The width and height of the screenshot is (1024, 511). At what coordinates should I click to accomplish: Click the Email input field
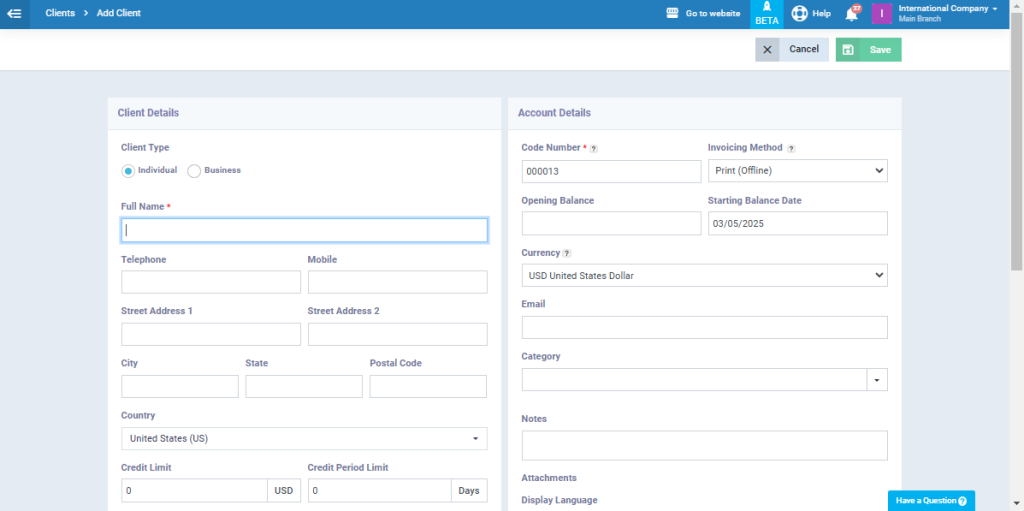point(704,327)
